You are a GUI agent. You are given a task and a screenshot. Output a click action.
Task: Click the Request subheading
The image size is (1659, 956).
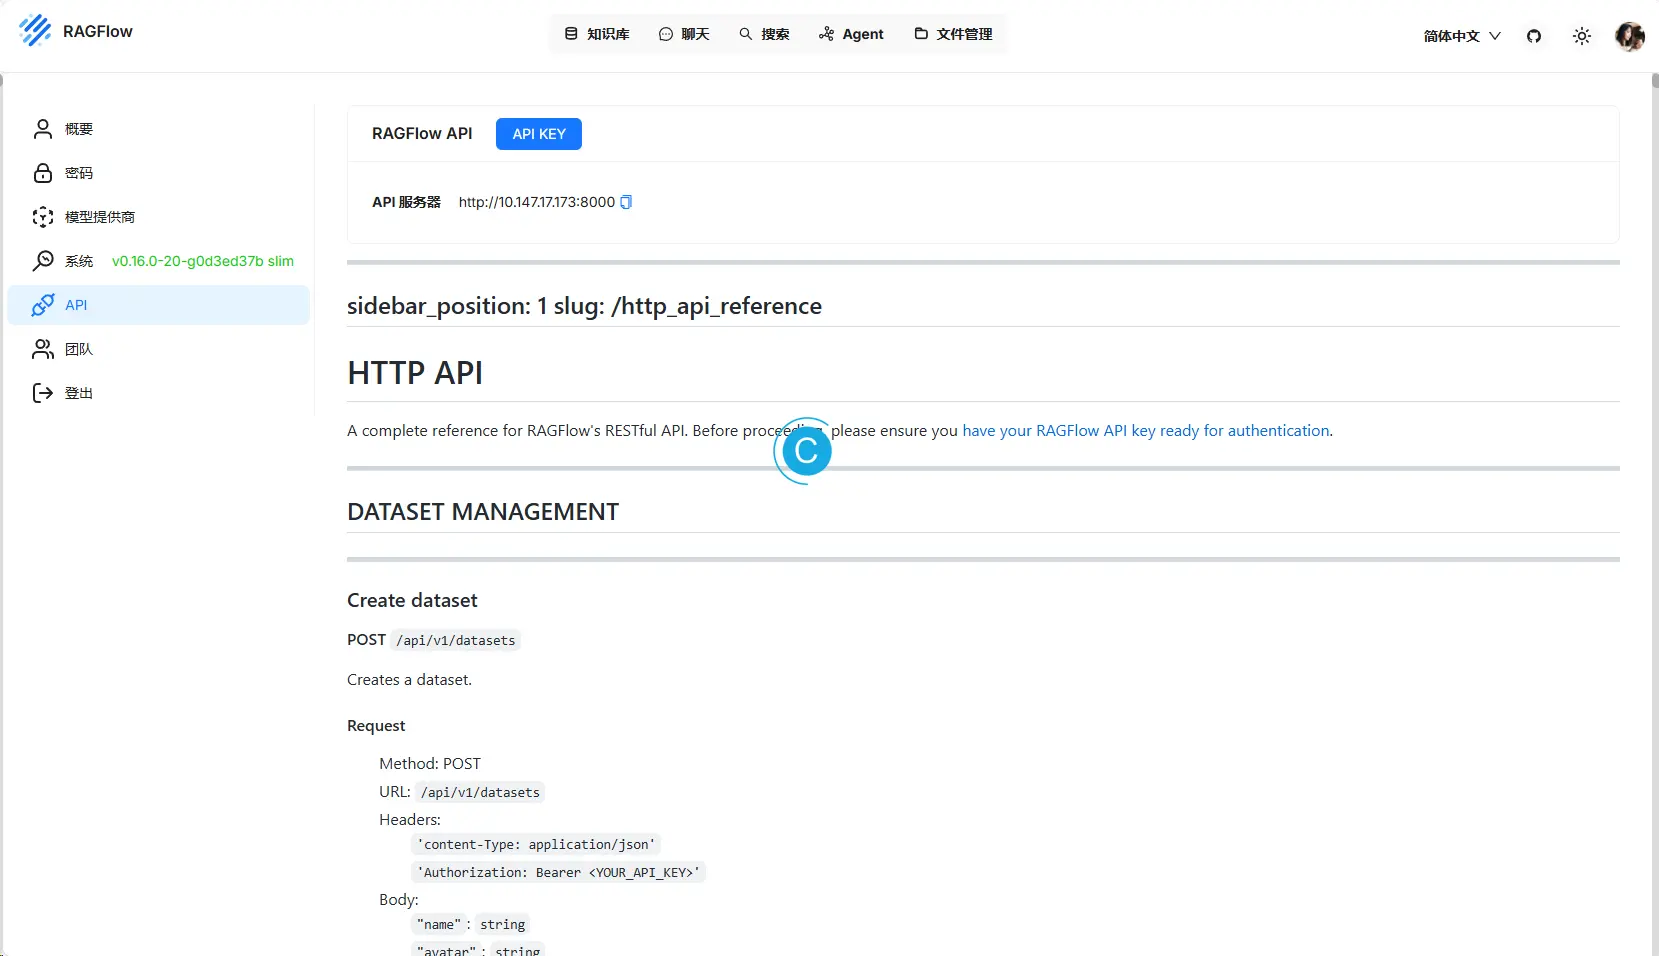[x=376, y=726]
